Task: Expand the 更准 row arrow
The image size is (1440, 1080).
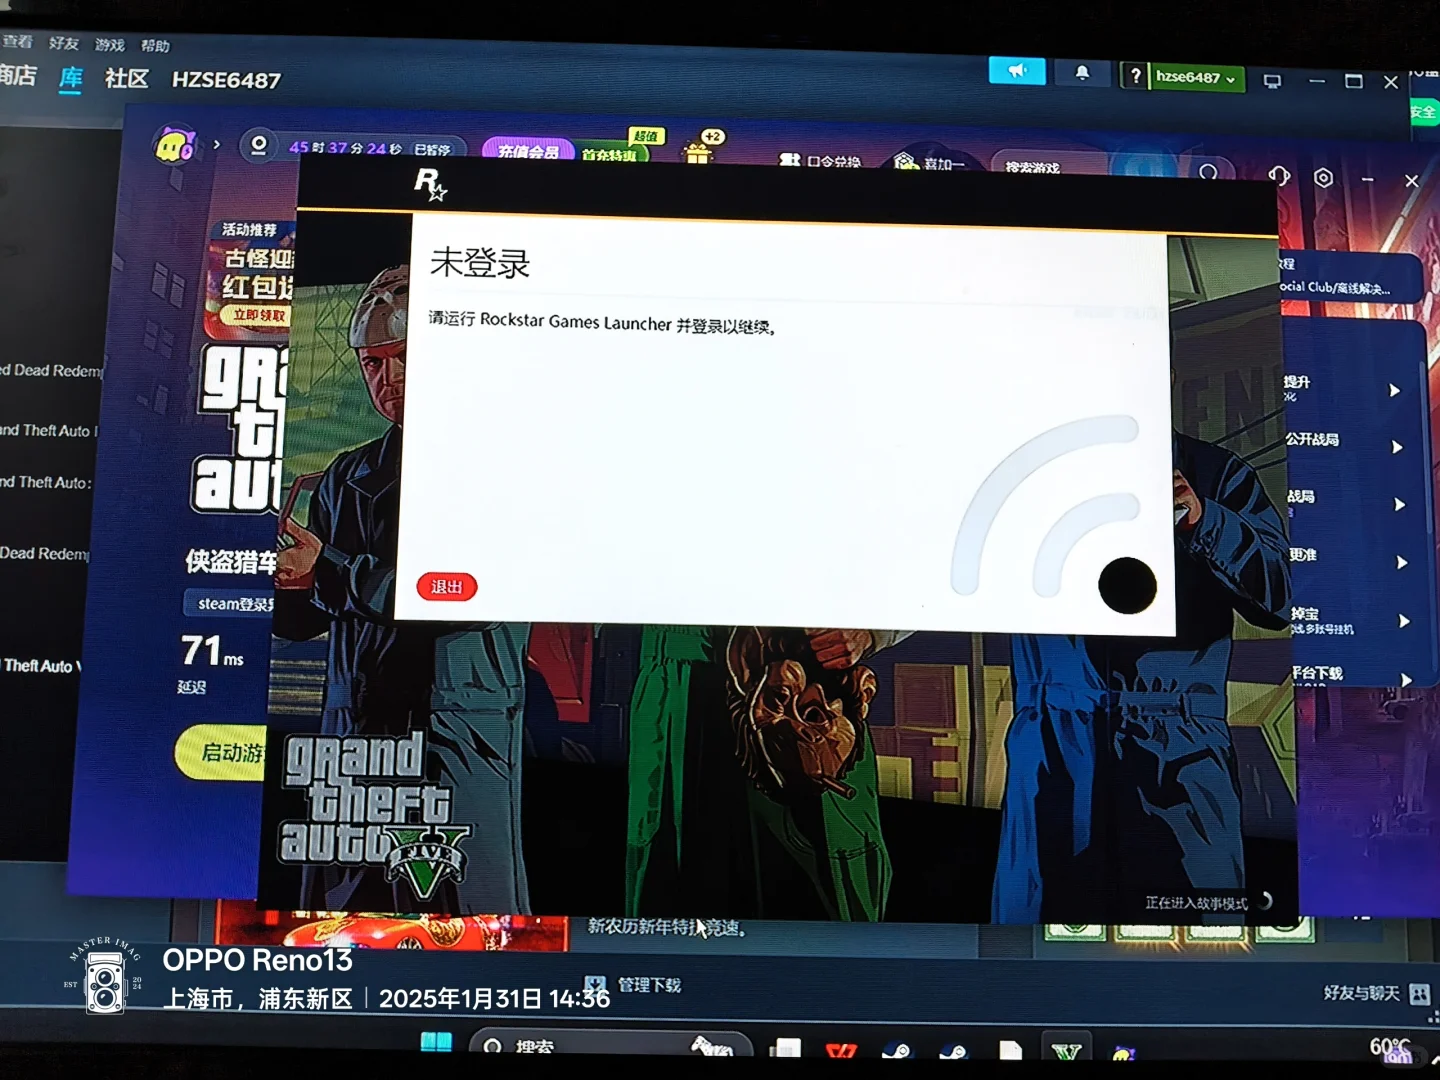Action: pyautogui.click(x=1402, y=562)
